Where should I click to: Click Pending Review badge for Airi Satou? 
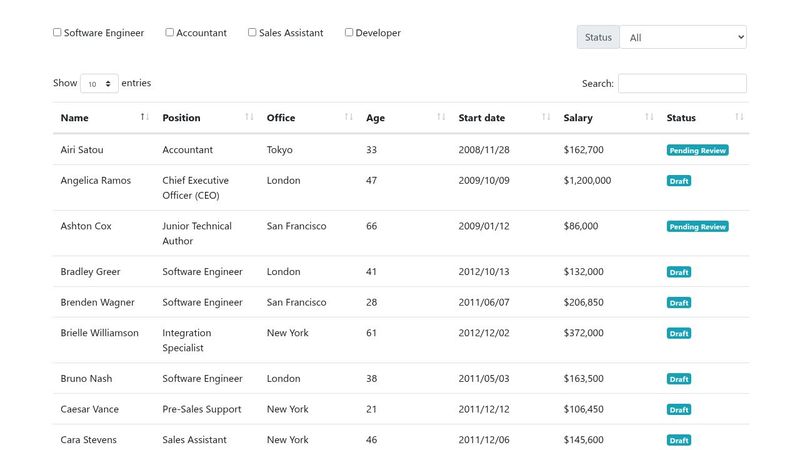(x=697, y=151)
